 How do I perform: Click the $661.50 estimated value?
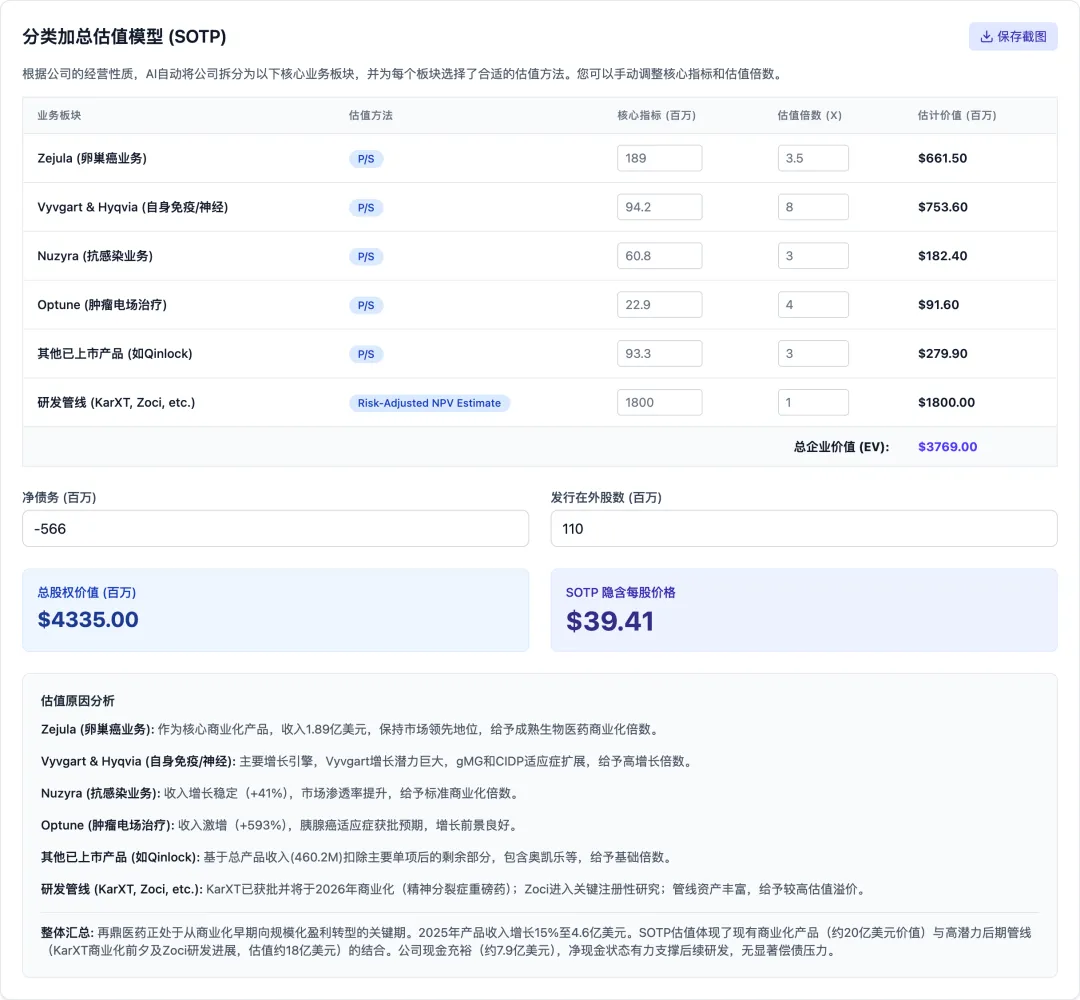(942, 158)
